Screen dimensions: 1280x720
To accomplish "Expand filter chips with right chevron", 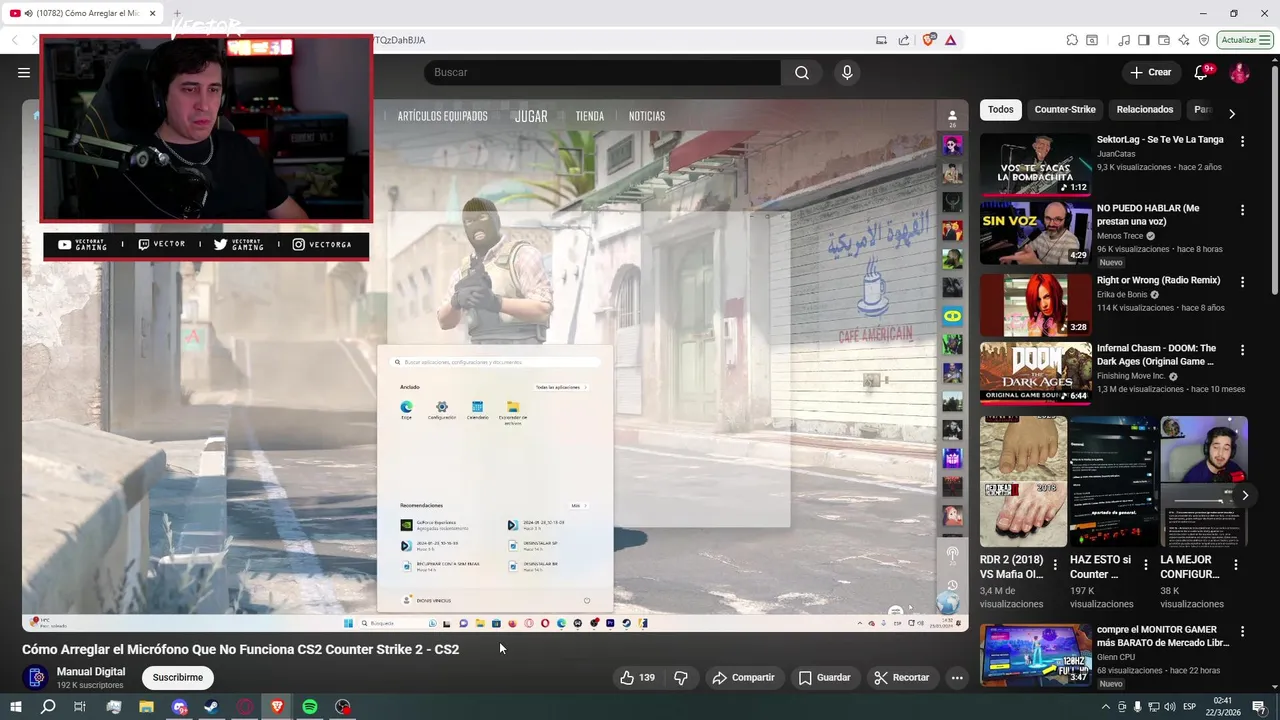I will (x=1232, y=113).
